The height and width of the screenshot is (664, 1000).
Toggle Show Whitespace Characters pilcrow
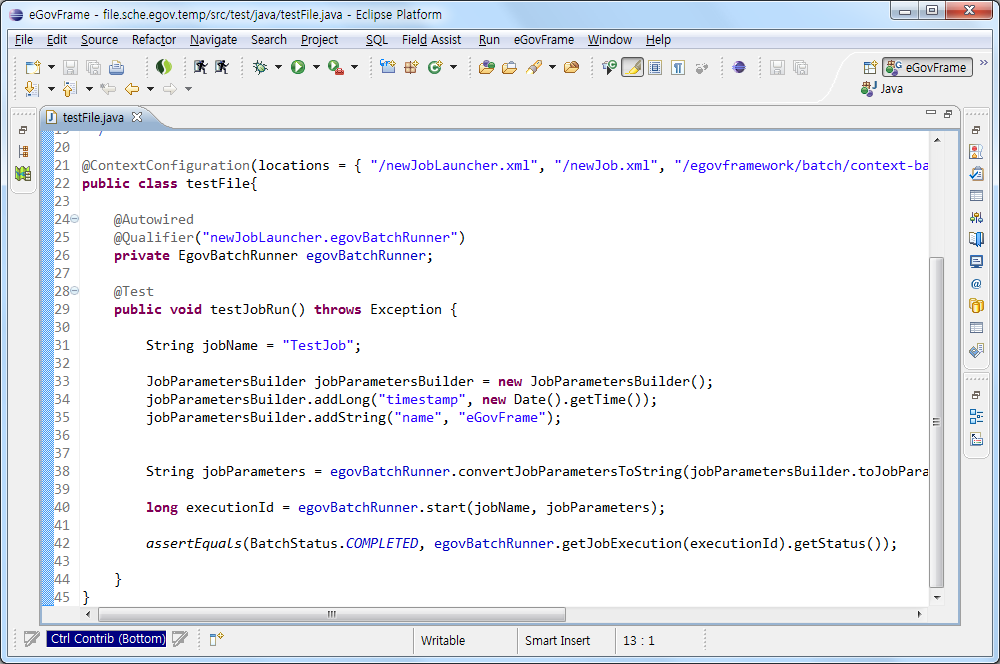678,67
